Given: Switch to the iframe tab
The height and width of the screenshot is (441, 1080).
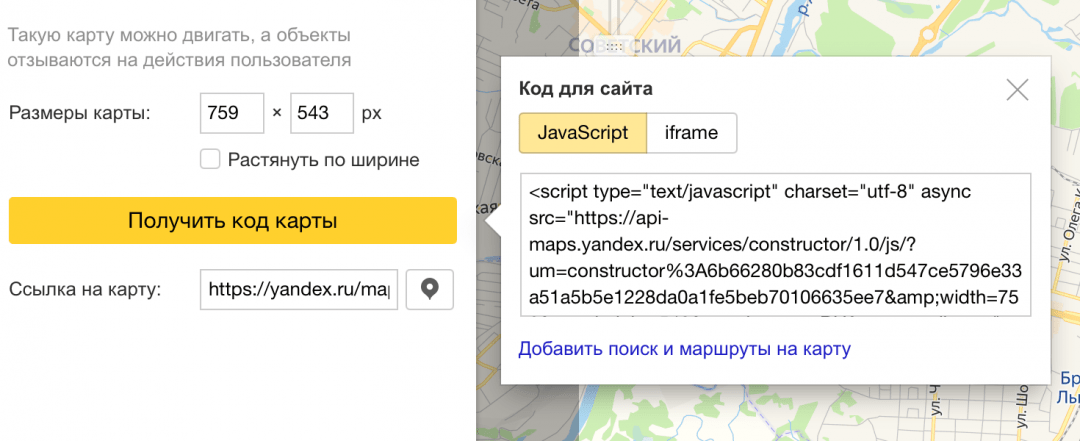Looking at the screenshot, I should click(692, 132).
